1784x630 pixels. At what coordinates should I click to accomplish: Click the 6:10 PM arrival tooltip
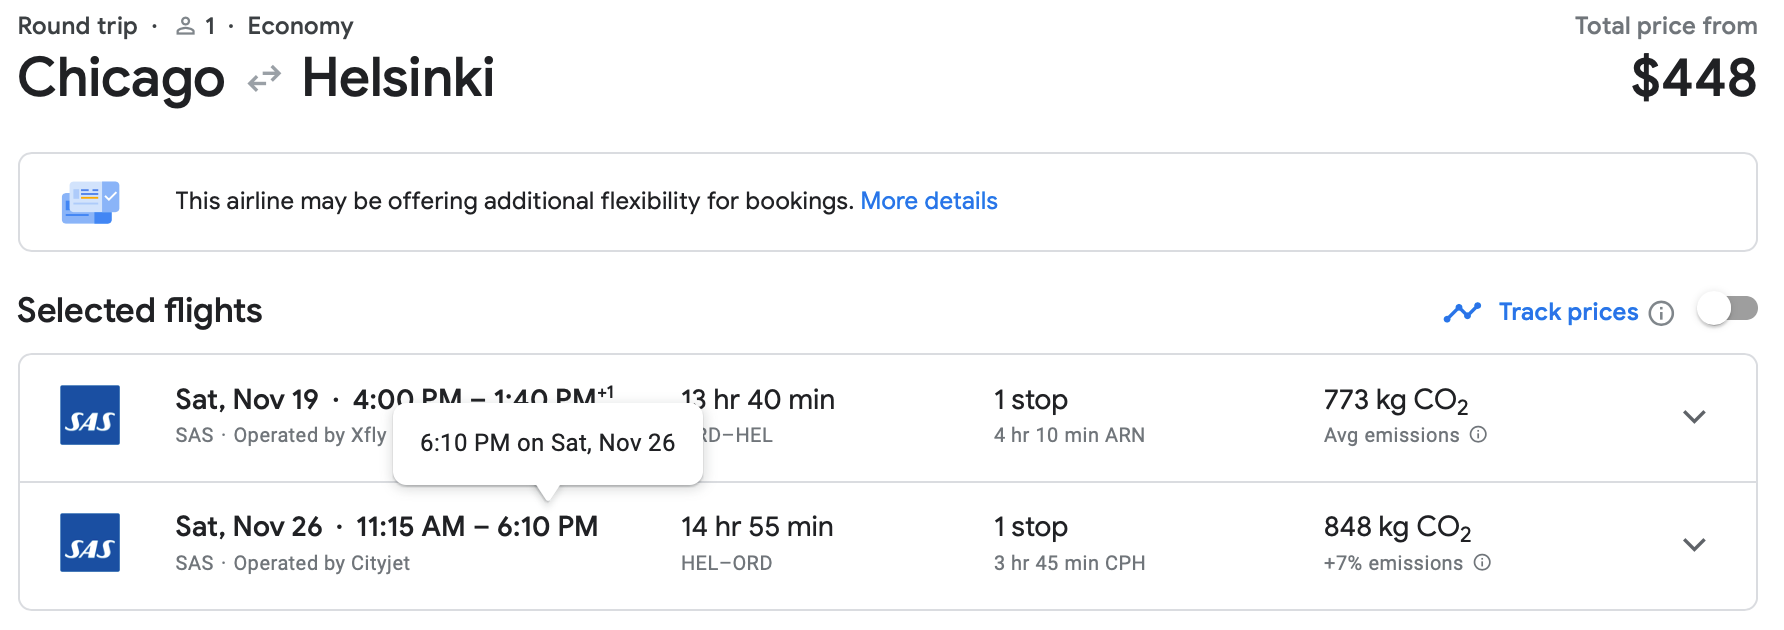[x=547, y=443]
